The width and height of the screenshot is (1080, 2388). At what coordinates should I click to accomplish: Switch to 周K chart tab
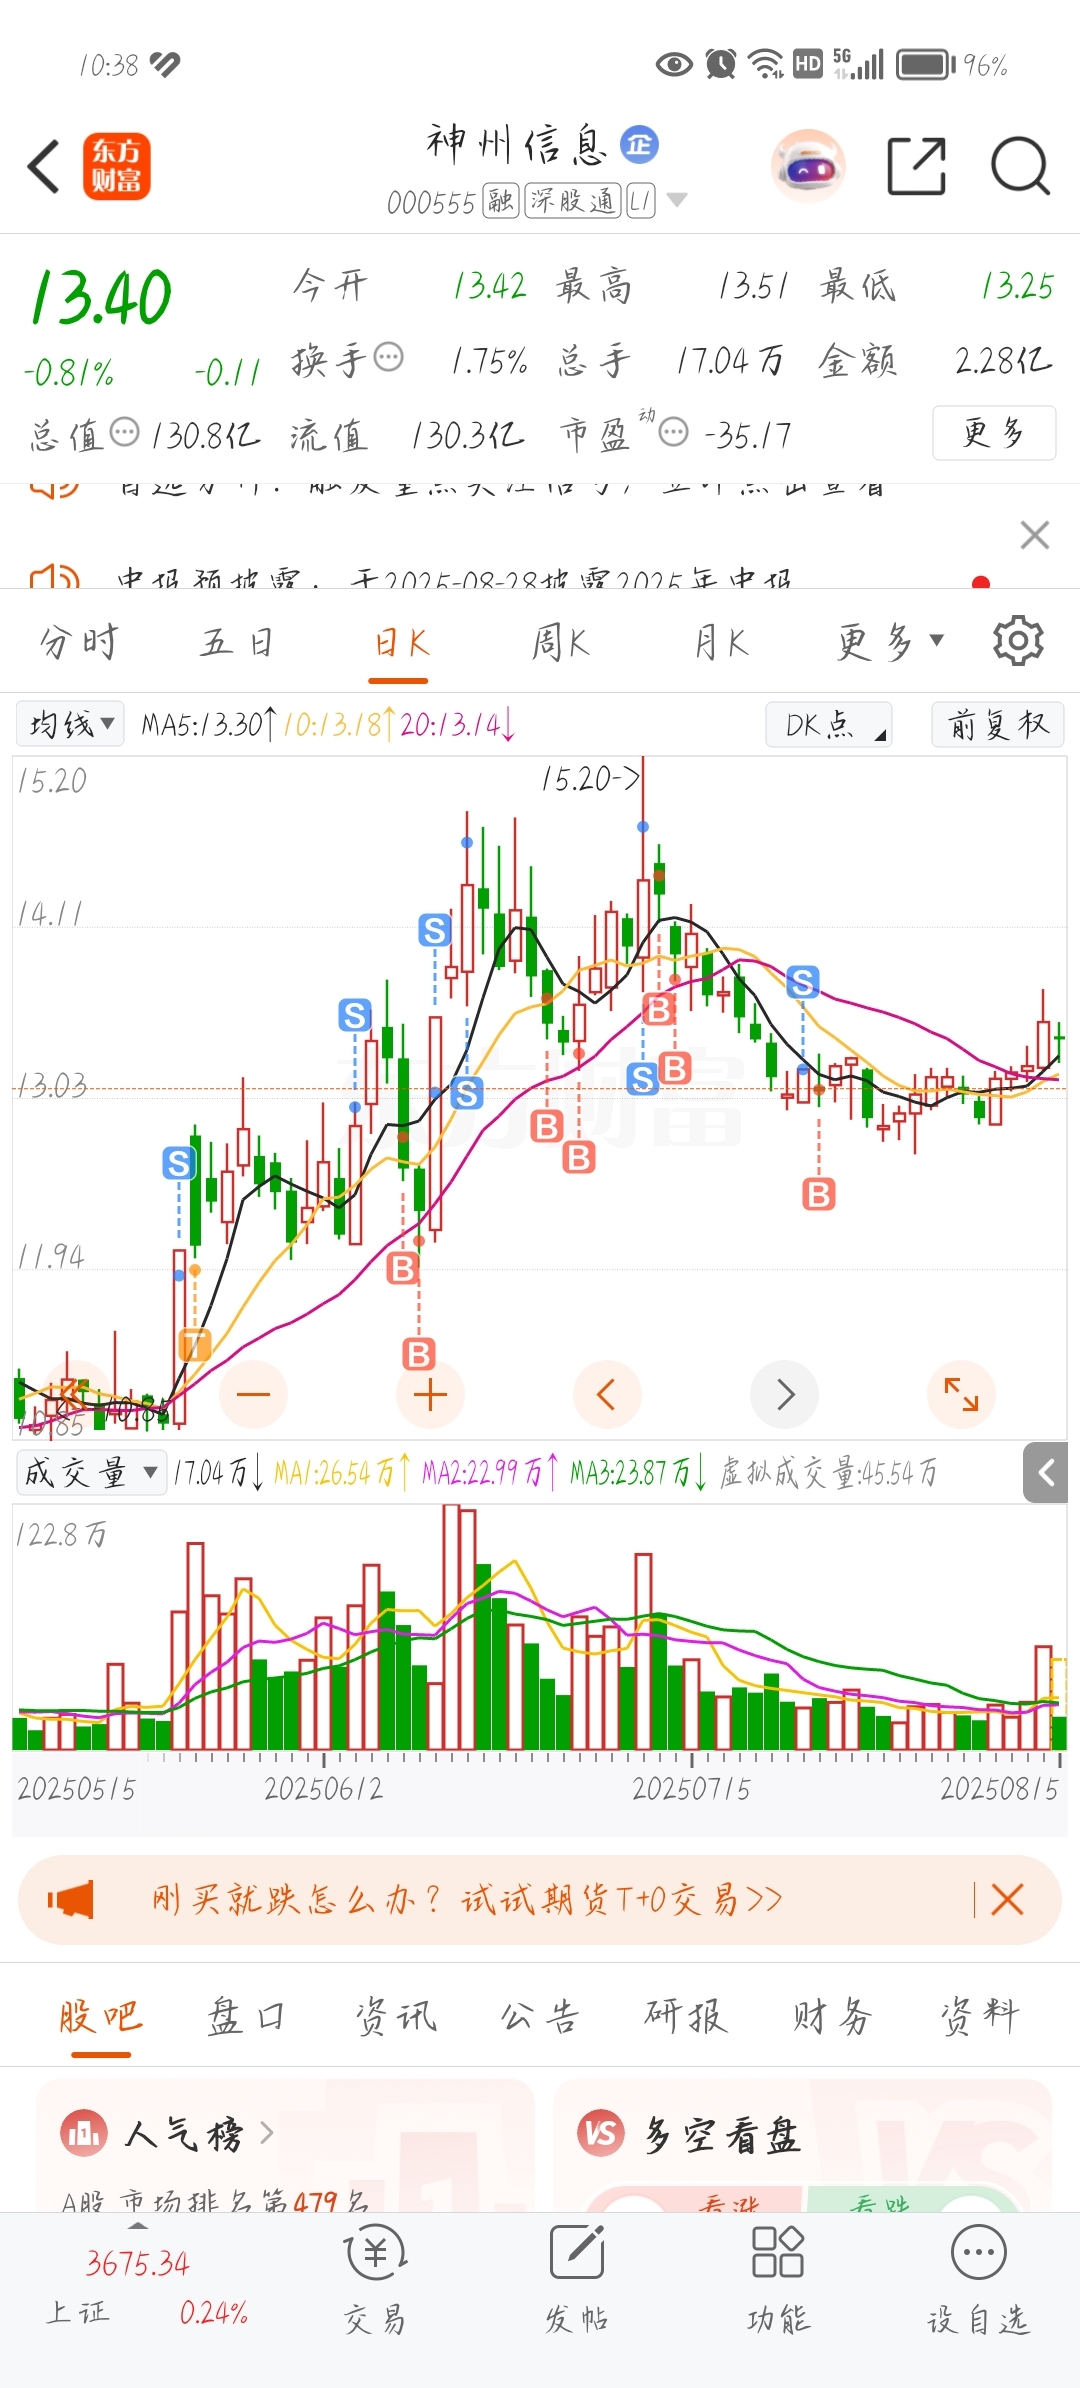pos(560,641)
